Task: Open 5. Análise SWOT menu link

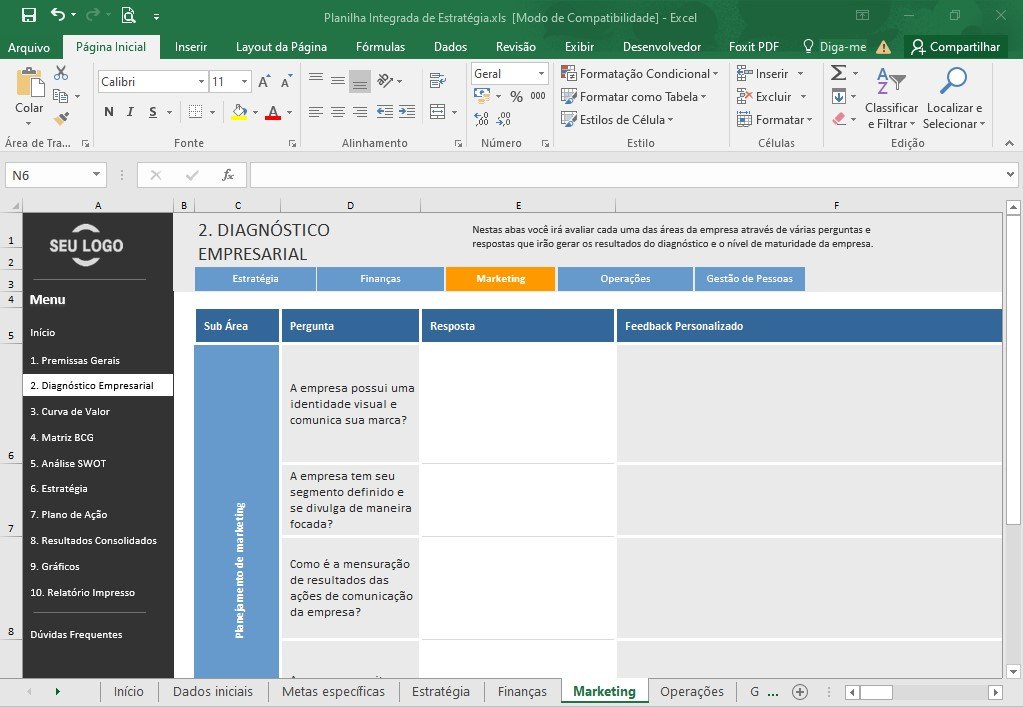Action: [x=68, y=464]
